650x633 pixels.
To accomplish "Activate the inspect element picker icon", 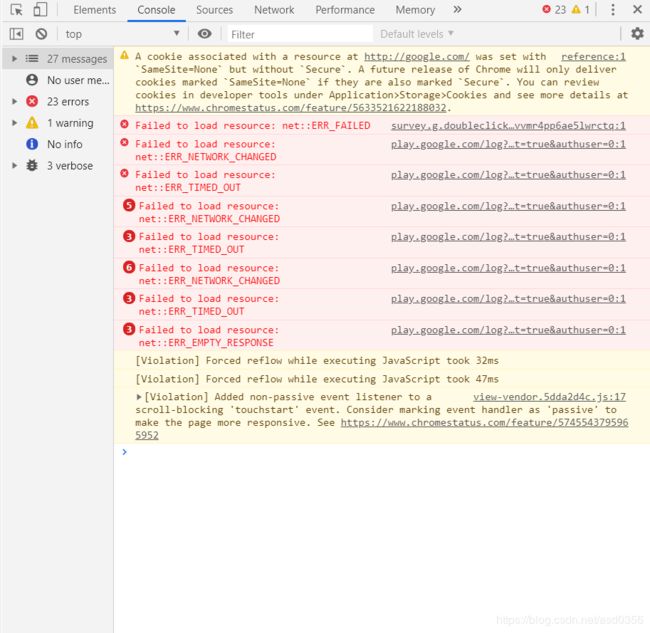I will 17,10.
